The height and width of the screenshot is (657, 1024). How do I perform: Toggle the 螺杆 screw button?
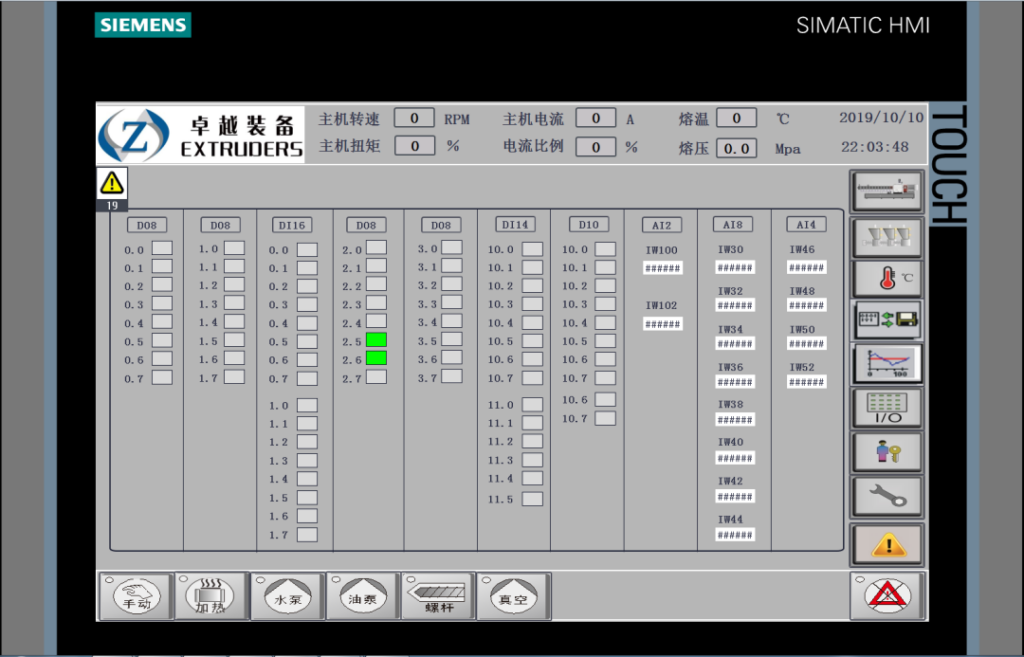tap(437, 597)
